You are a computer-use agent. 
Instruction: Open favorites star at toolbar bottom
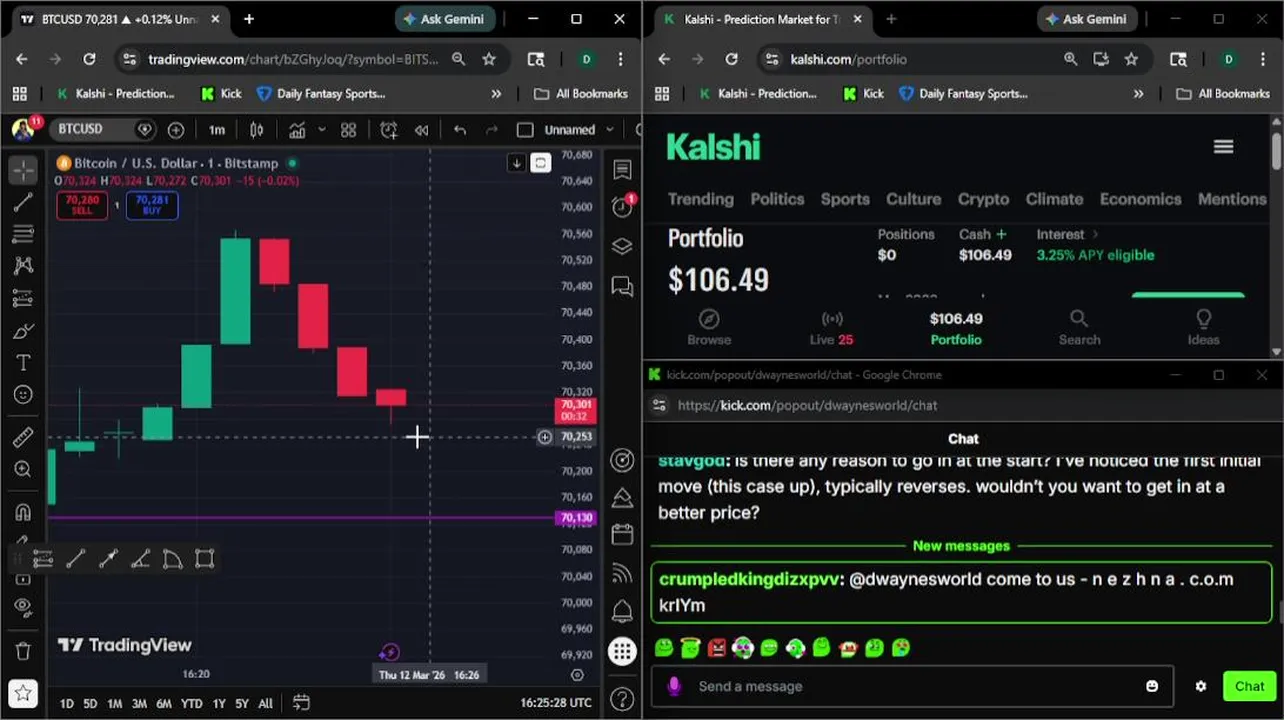(23, 692)
